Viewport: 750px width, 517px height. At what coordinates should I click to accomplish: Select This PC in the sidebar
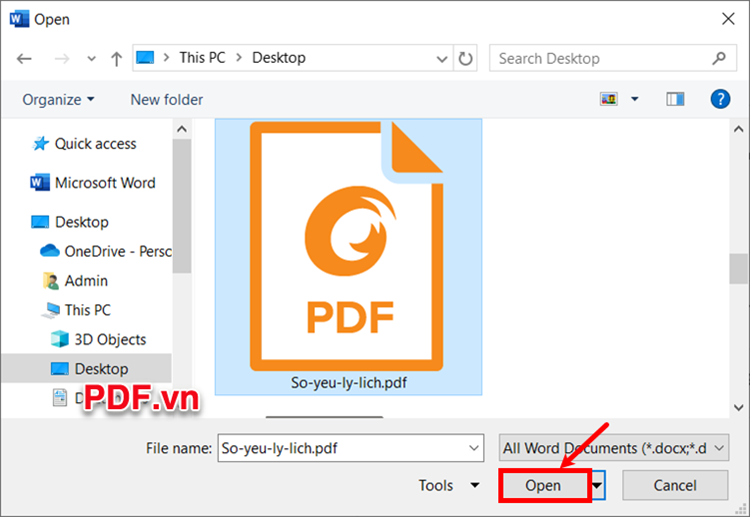77,310
